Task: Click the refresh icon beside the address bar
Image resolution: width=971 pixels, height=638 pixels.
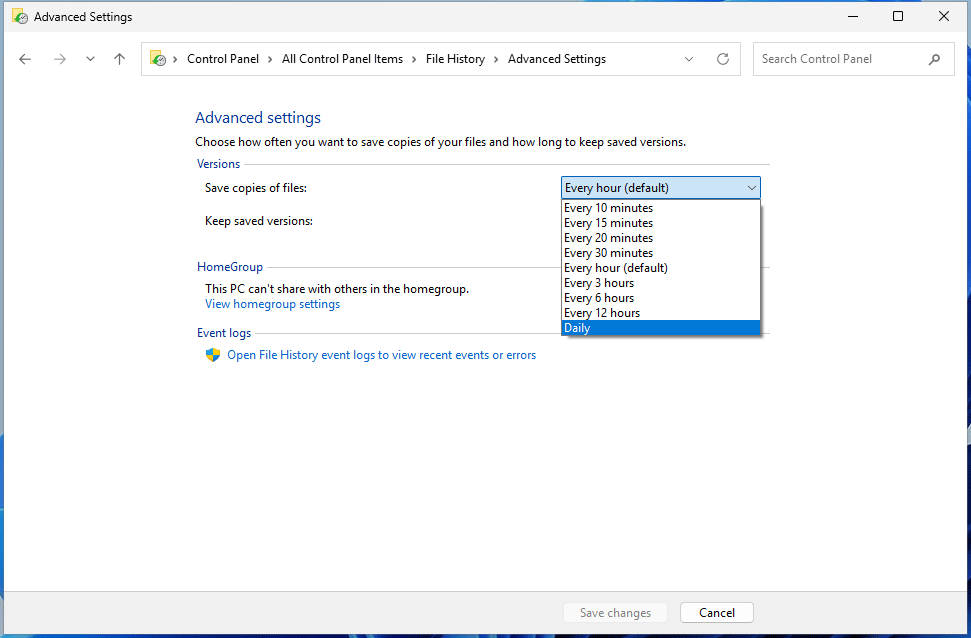Action: click(723, 59)
